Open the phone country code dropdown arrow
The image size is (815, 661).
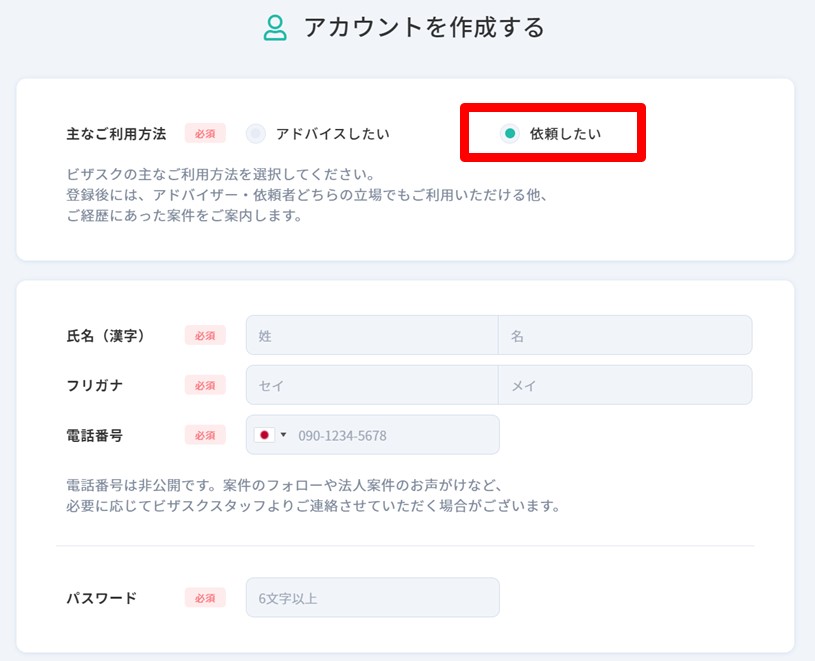coord(283,434)
